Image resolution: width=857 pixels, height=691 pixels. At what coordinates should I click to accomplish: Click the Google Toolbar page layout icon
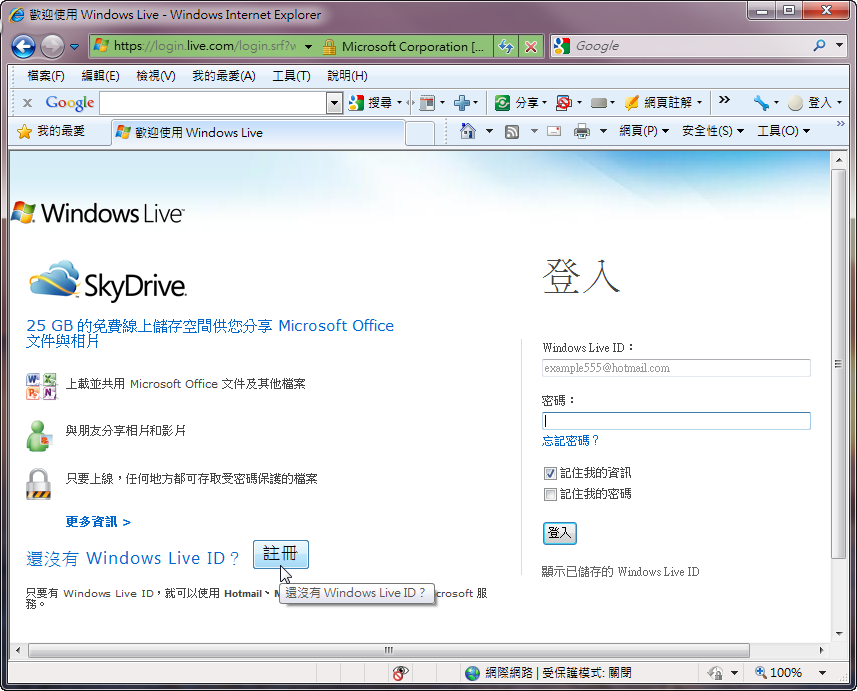pos(427,102)
